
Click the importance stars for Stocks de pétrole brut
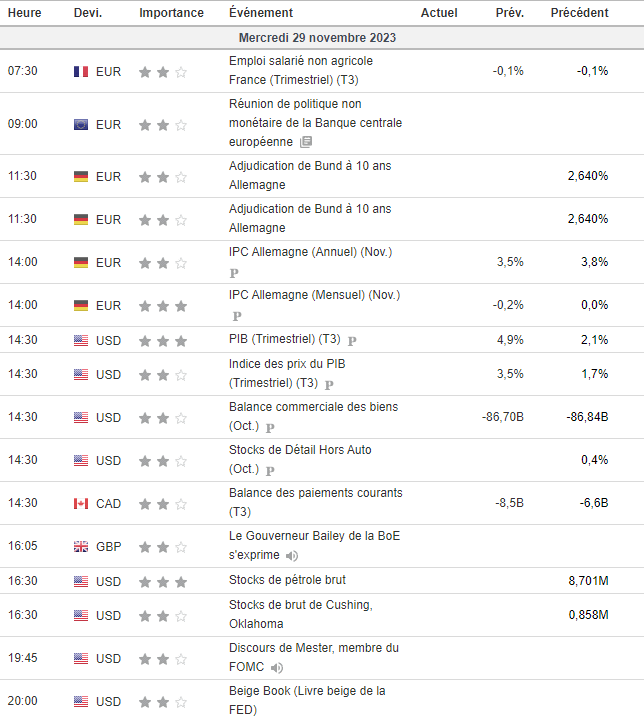point(163,582)
